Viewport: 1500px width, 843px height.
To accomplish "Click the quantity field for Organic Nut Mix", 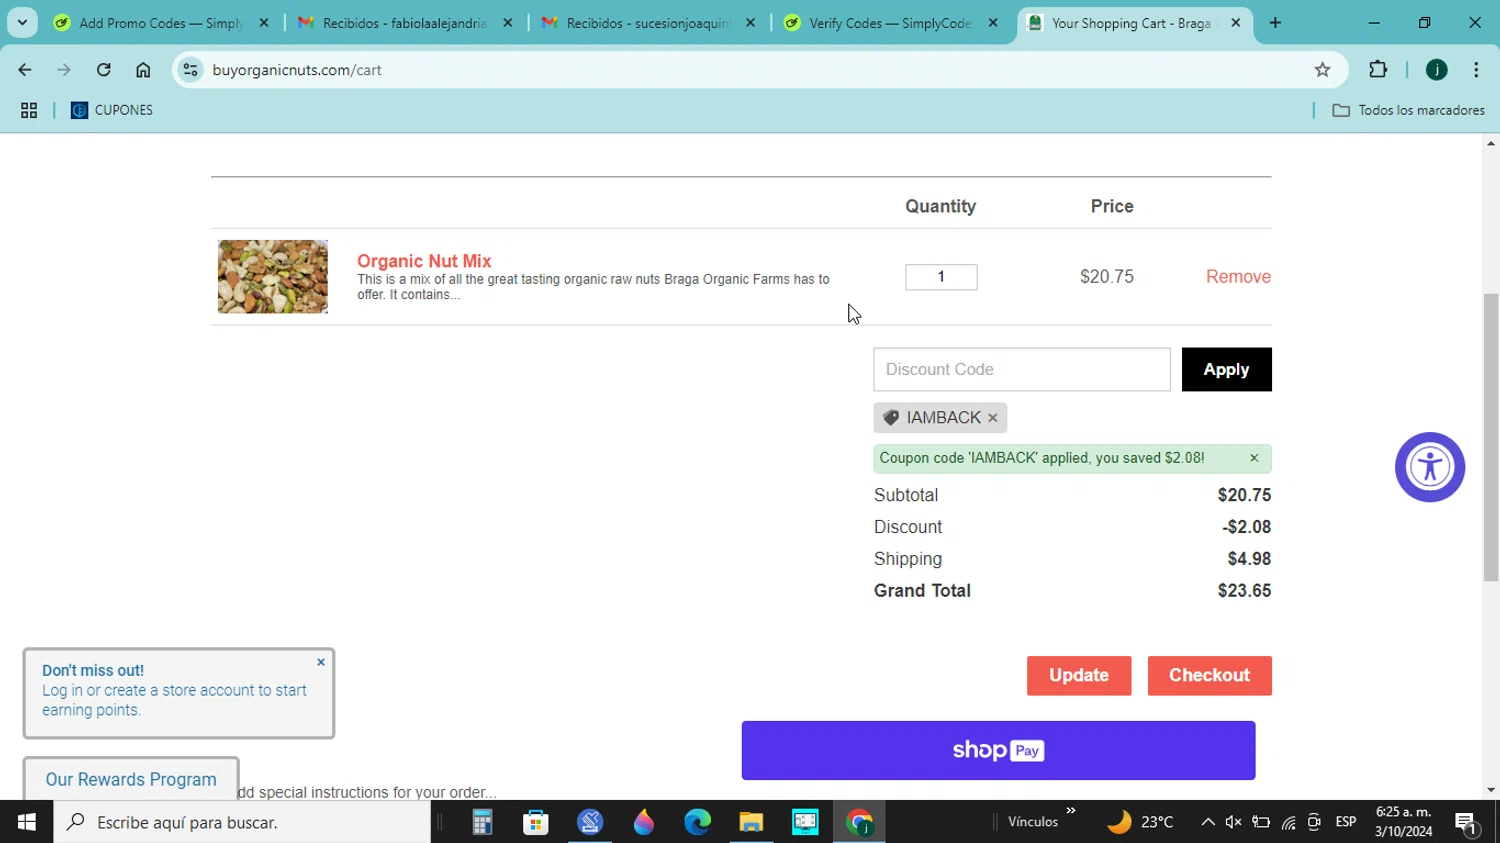I will tap(941, 277).
